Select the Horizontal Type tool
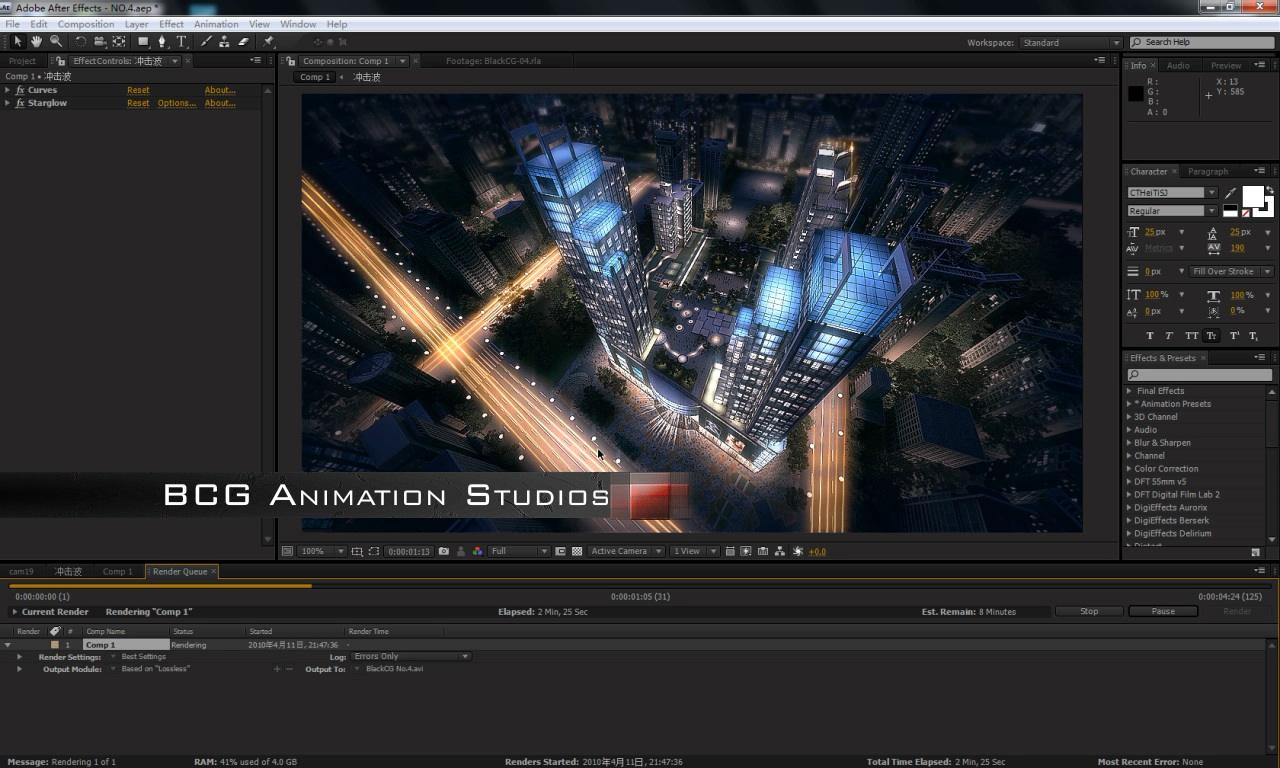The image size is (1280, 768). (x=181, y=42)
